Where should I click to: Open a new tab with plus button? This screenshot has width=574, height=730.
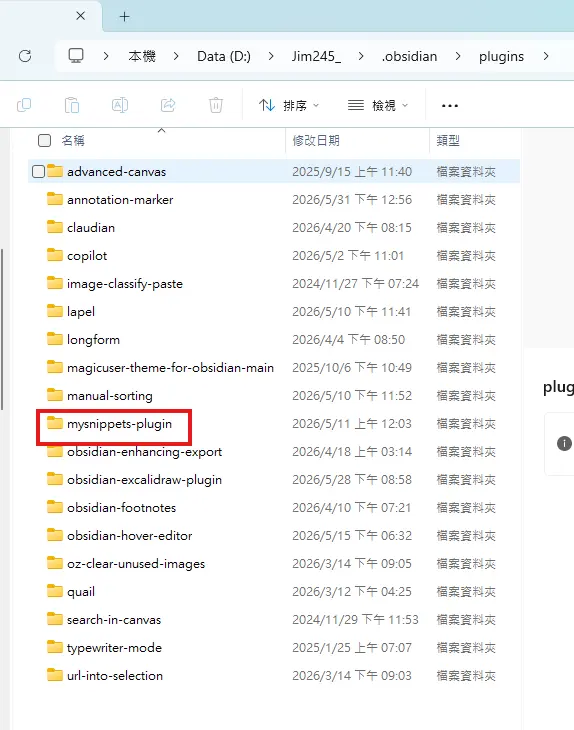tap(124, 17)
